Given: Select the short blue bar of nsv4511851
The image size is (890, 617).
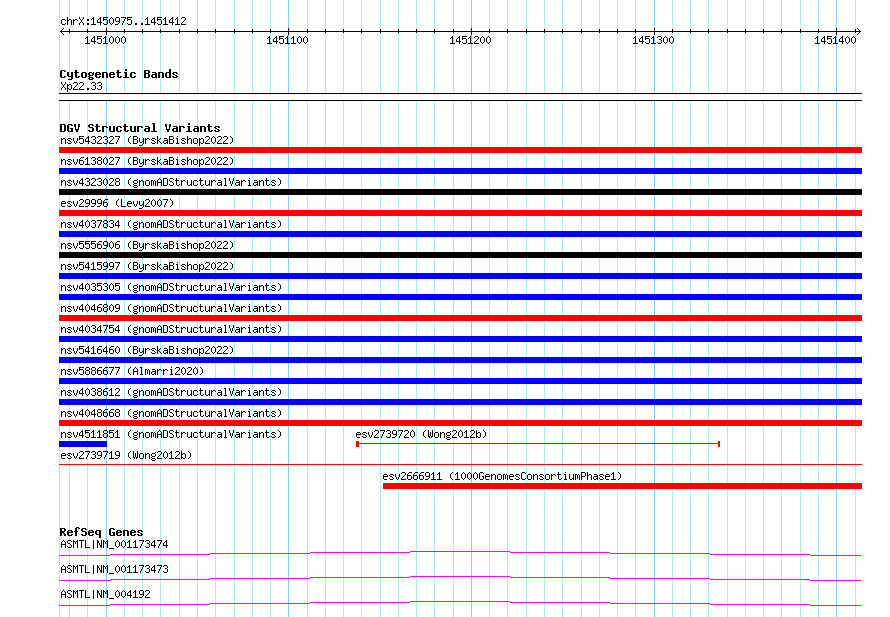Looking at the screenshot, I should [x=83, y=444].
